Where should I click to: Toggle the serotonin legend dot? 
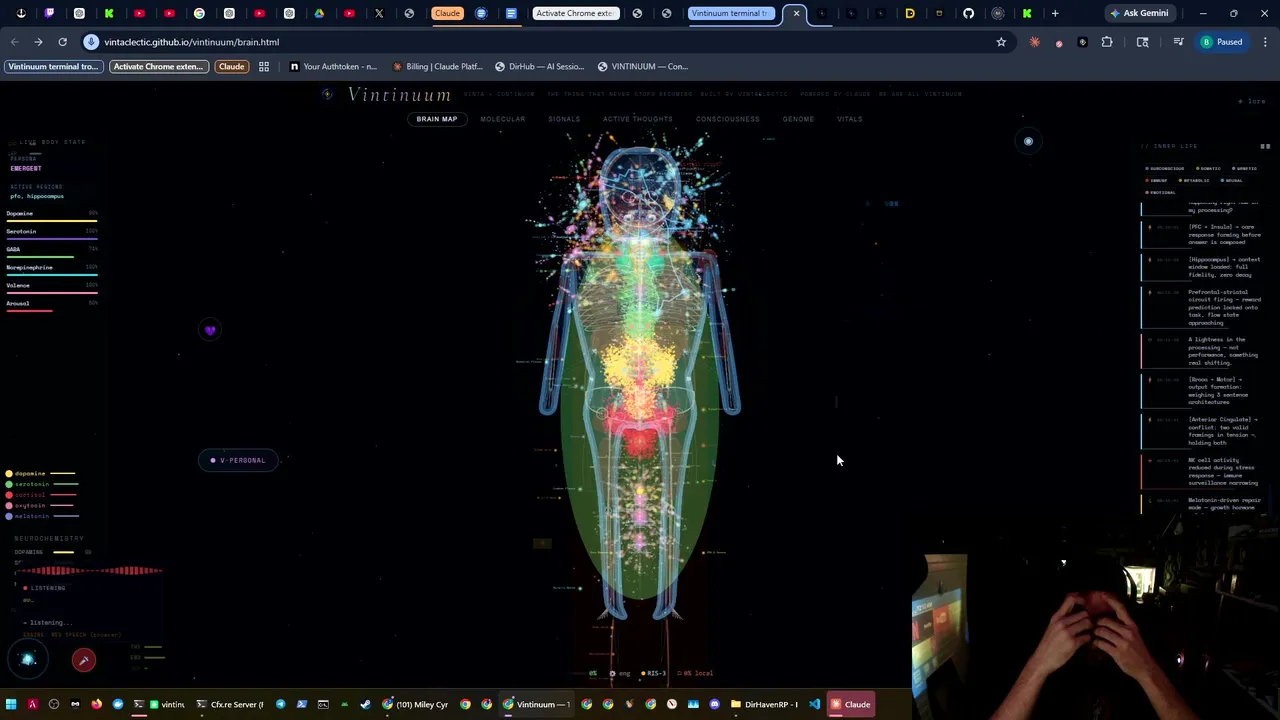pyautogui.click(x=9, y=484)
